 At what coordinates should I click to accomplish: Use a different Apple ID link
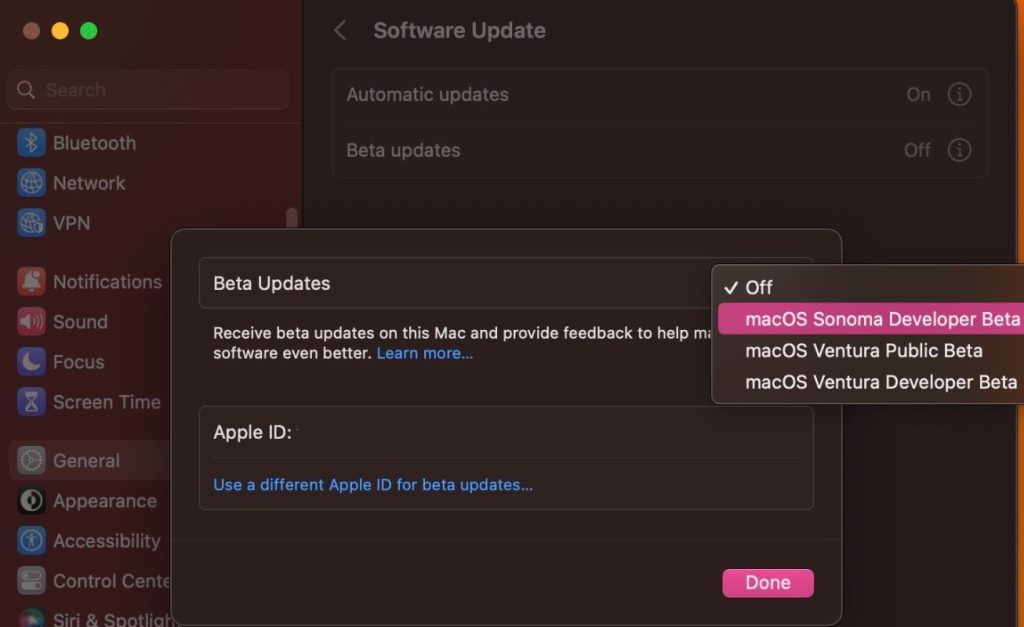point(373,485)
